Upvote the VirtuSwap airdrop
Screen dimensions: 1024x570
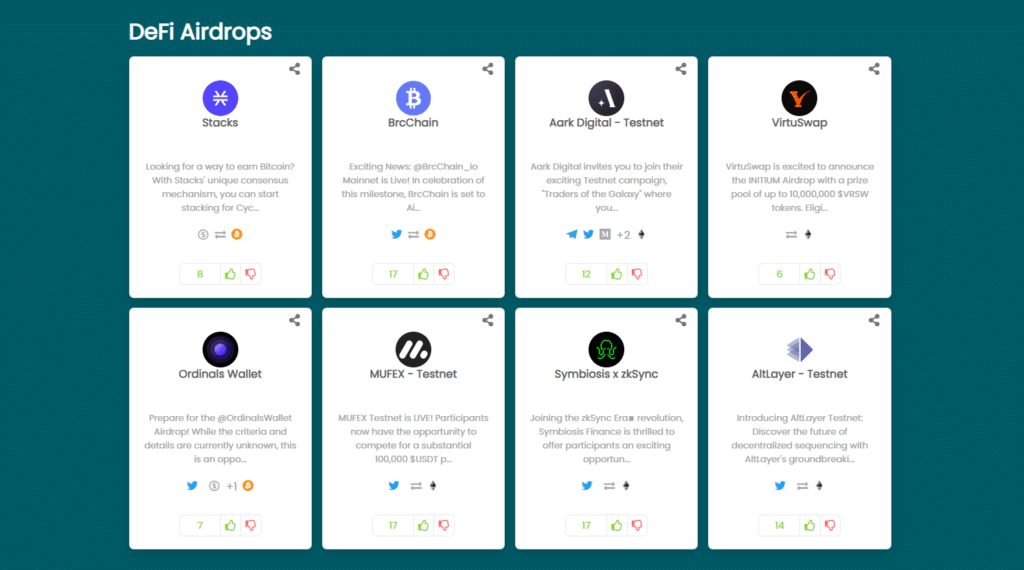click(810, 274)
